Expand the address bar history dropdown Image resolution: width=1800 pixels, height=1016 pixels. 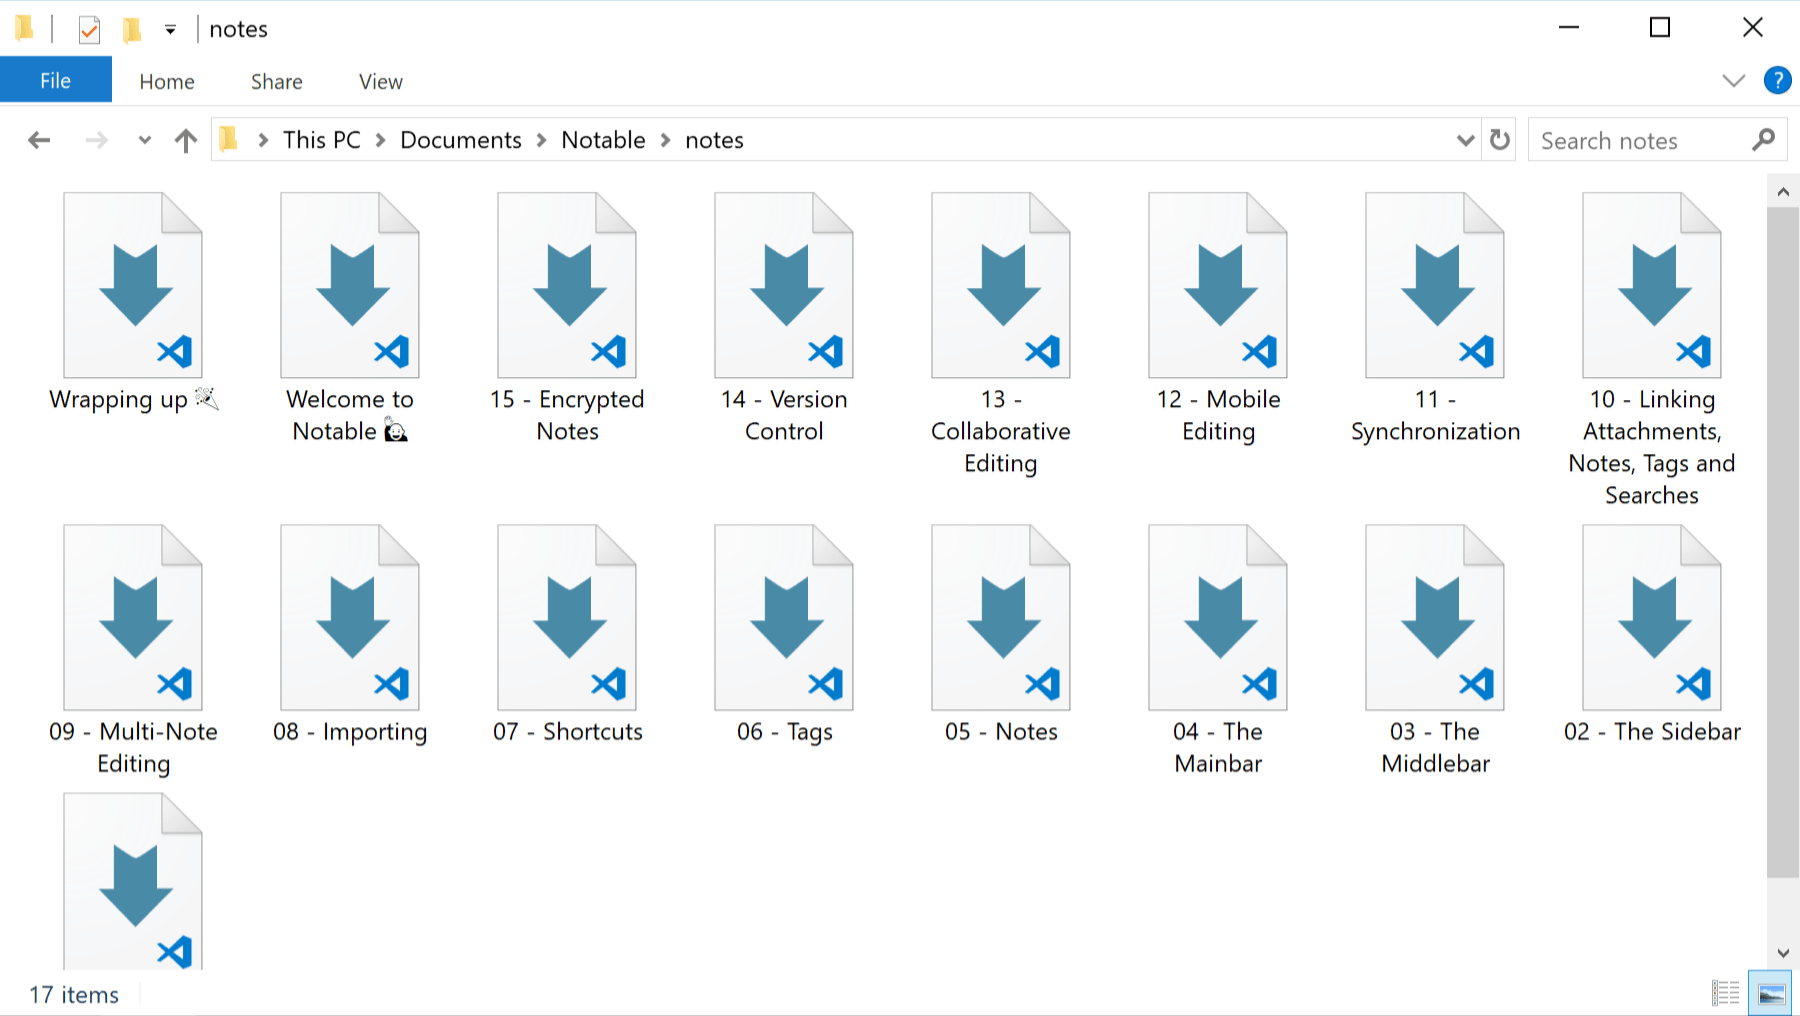[1465, 140]
